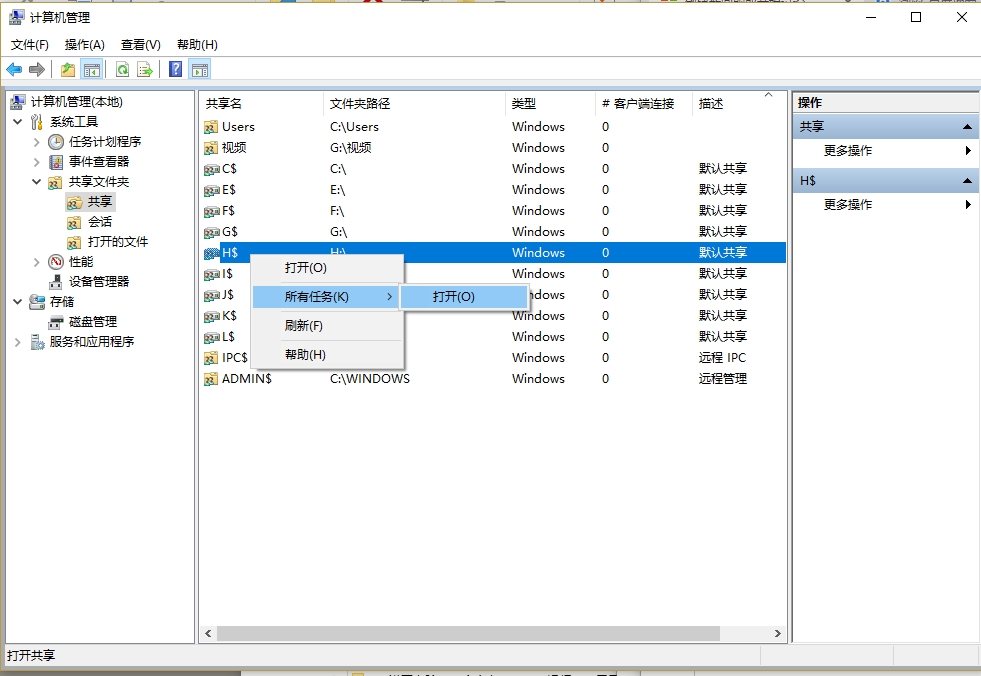Screen dimensions: 981x676
Task: Expand the 服务和应用程序 tree node
Action: coord(18,342)
